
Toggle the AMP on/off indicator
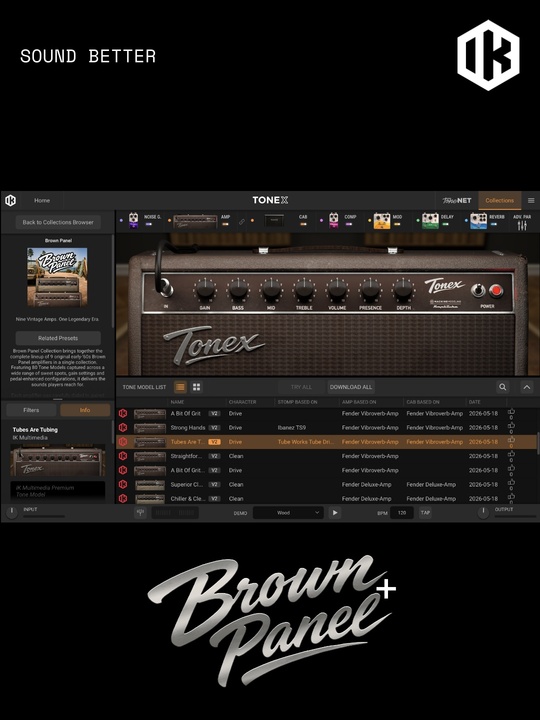point(225,225)
